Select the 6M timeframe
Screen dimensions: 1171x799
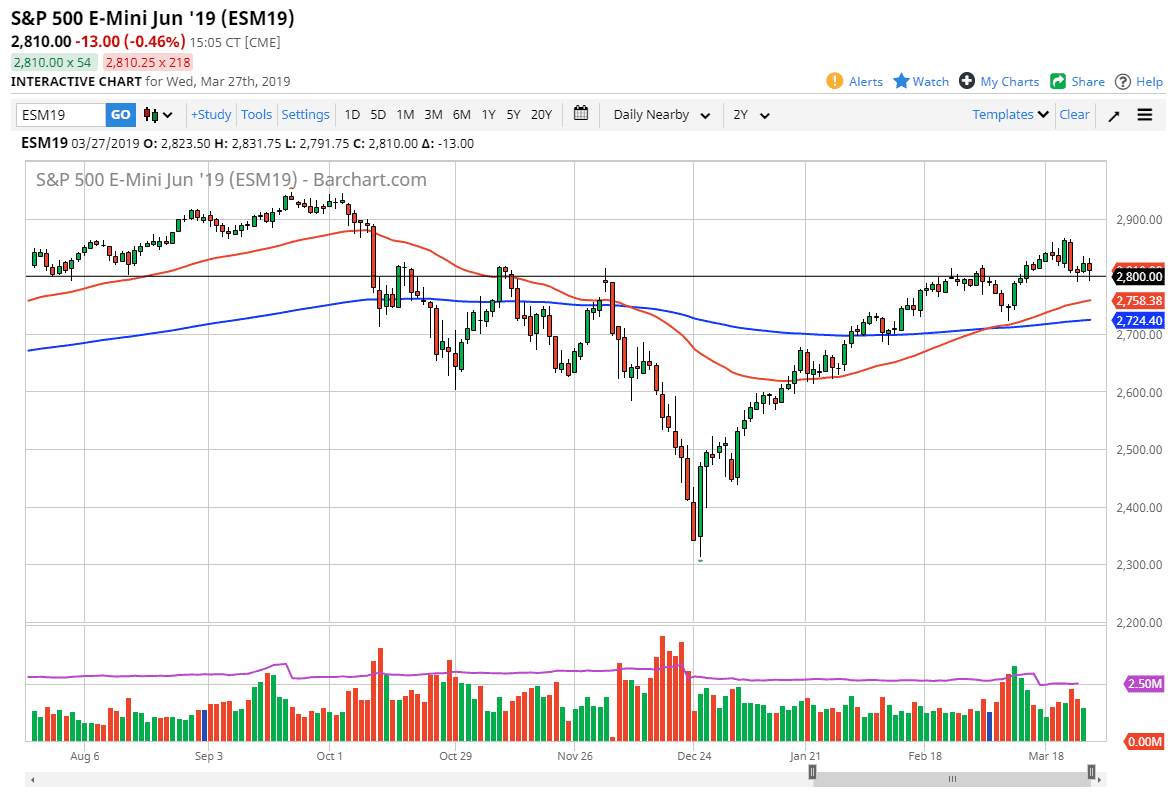pyautogui.click(x=461, y=115)
